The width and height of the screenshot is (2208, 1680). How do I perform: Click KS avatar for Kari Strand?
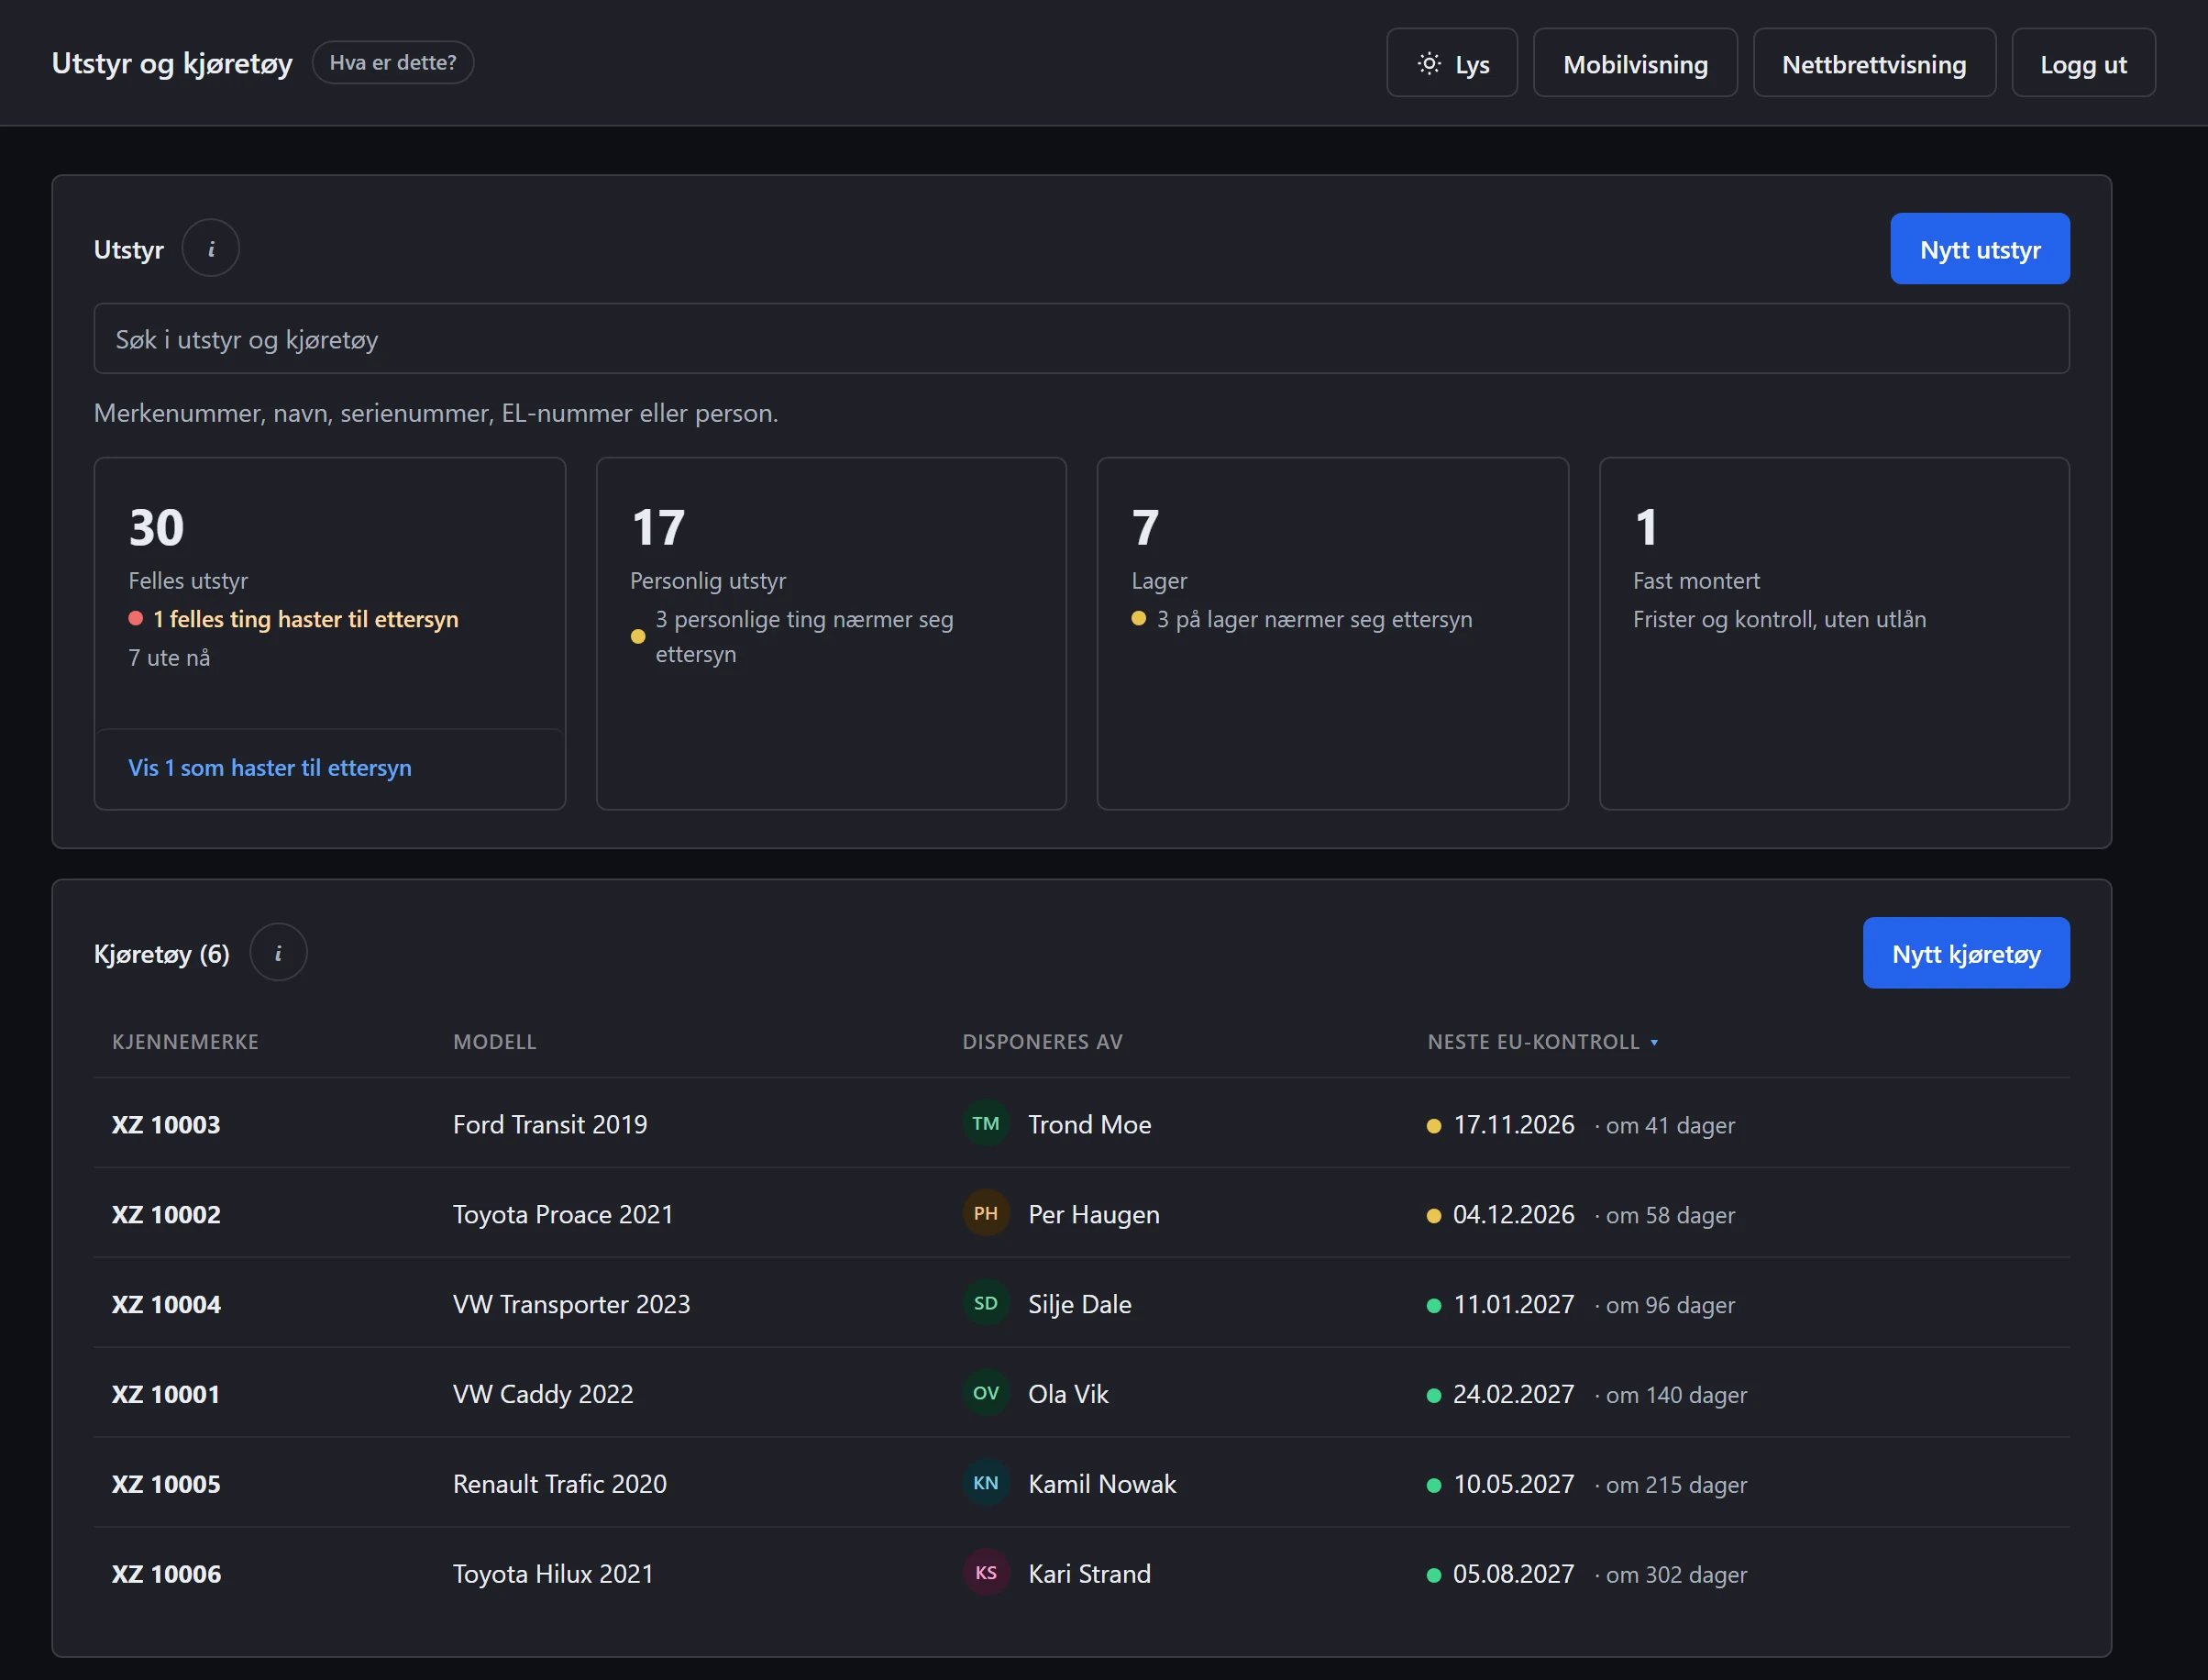click(x=986, y=1574)
